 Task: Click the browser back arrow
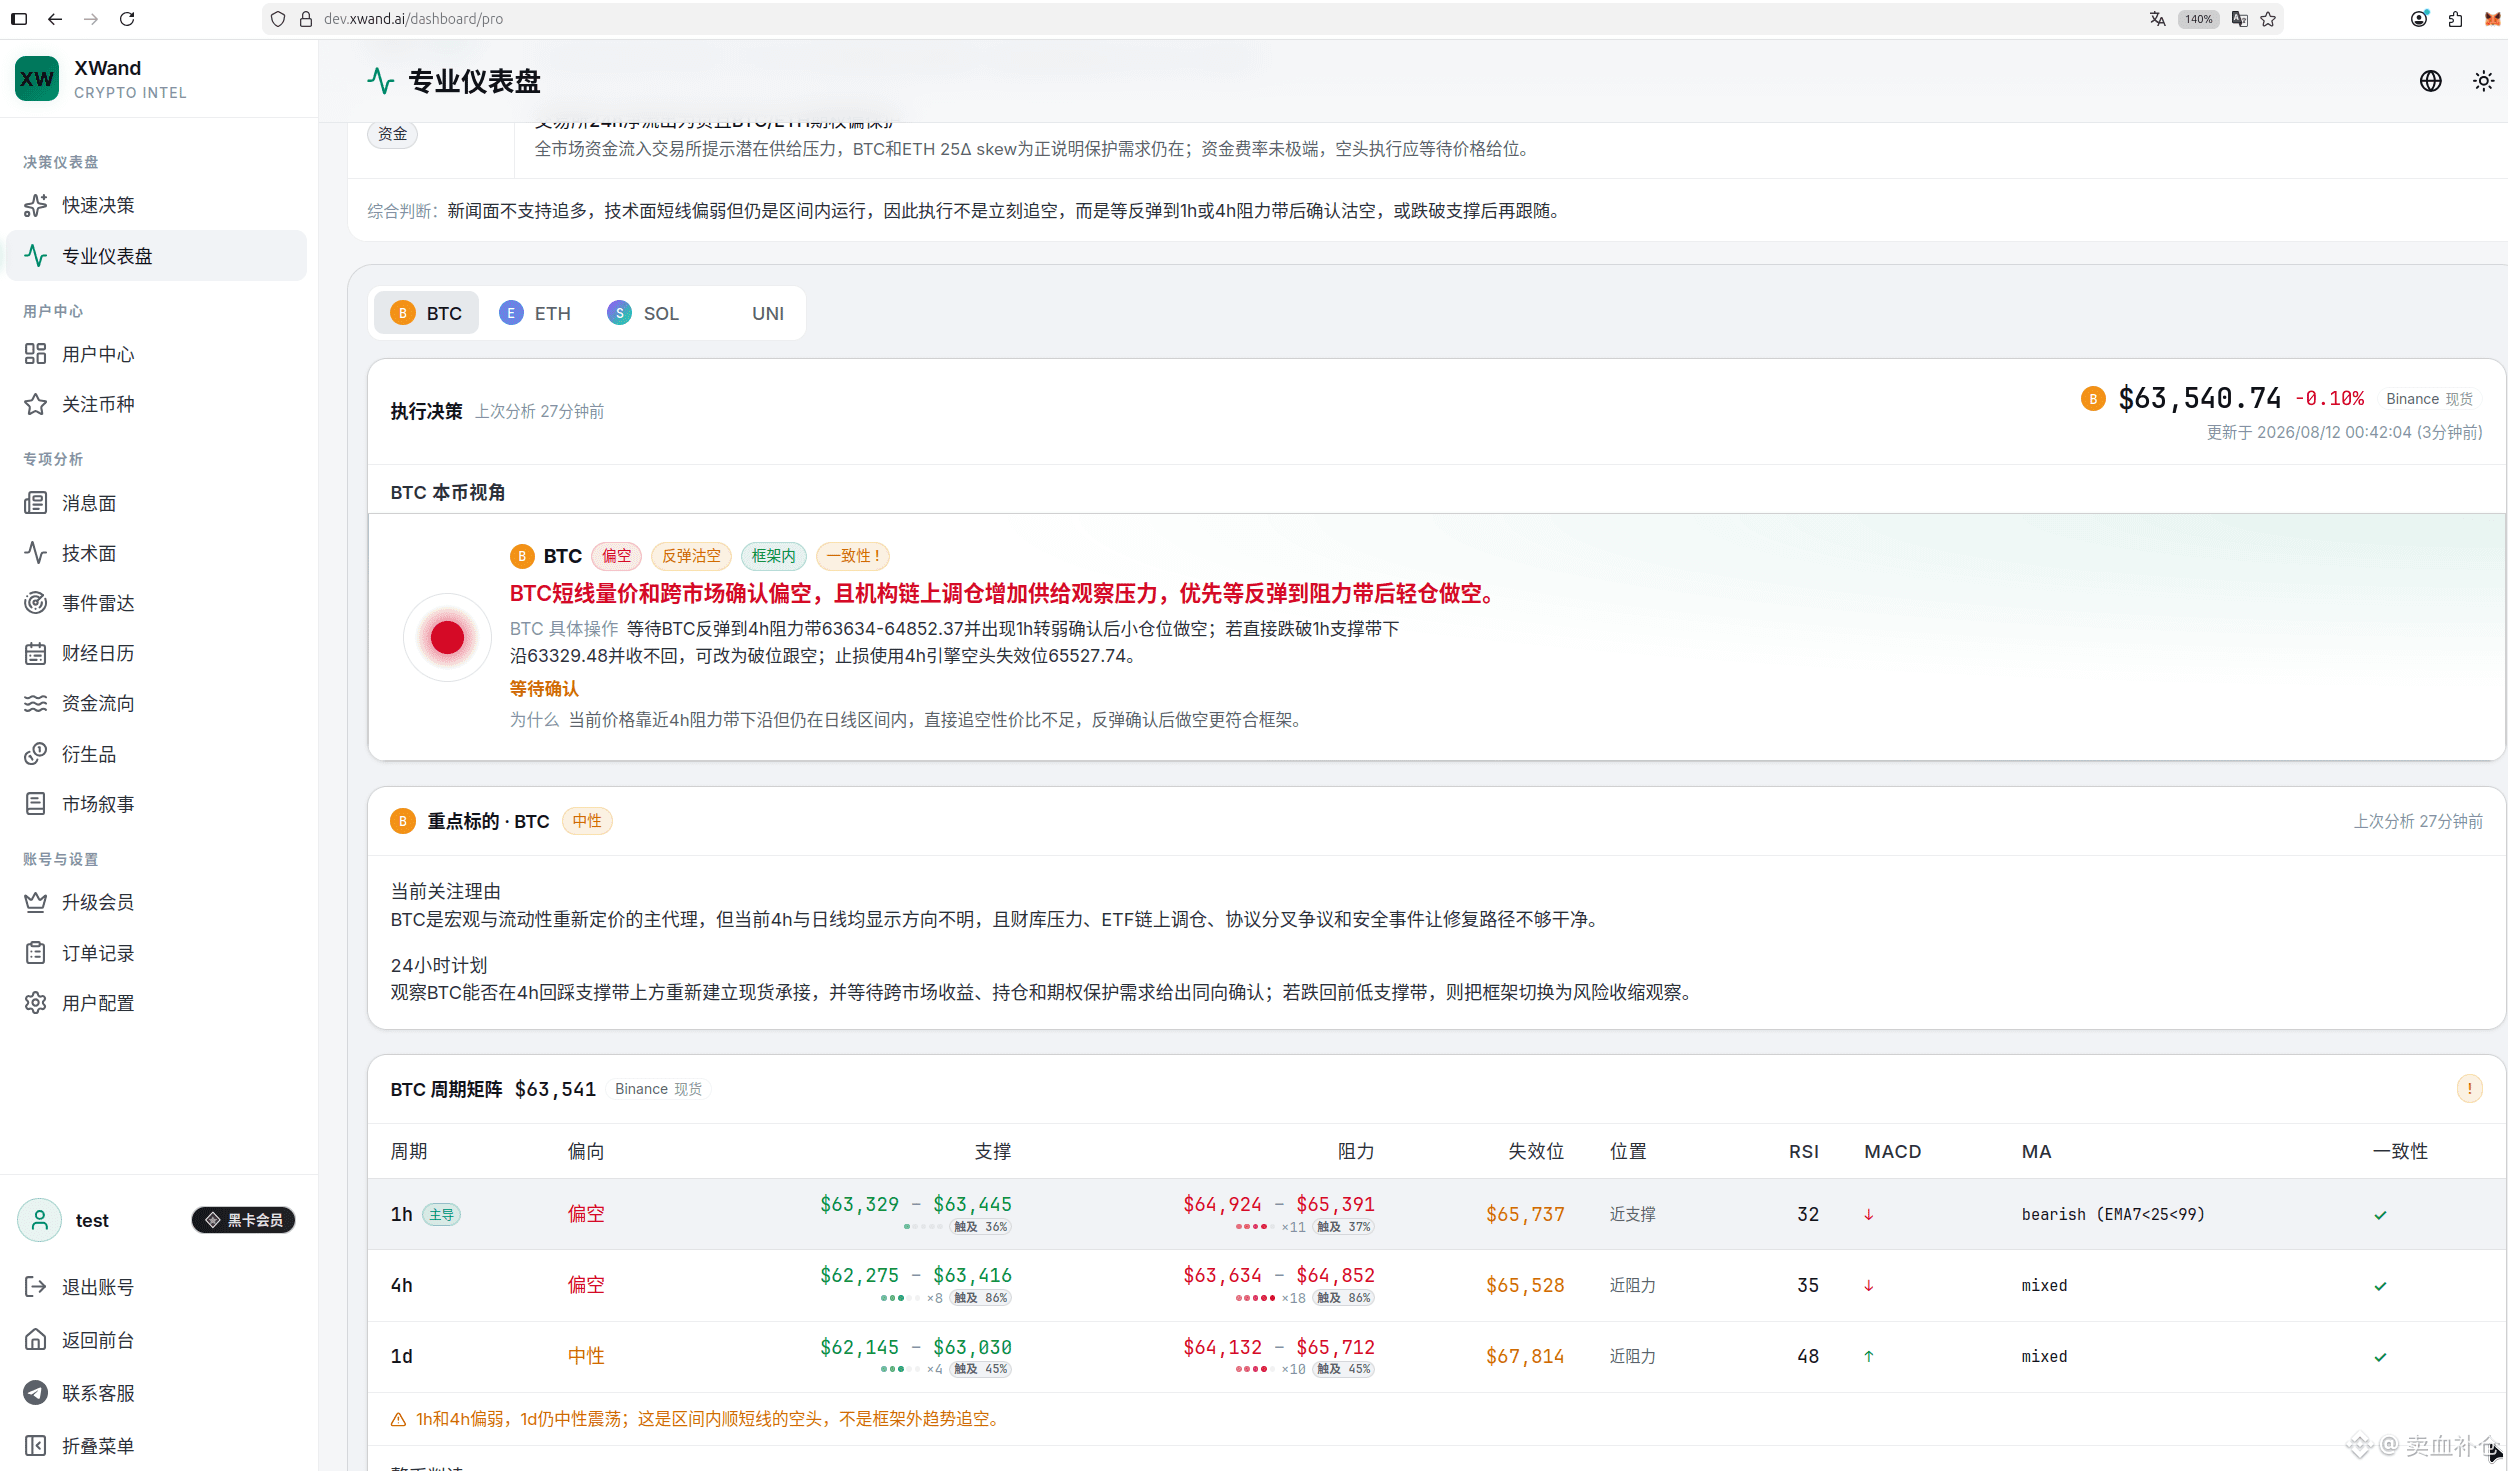[x=55, y=19]
